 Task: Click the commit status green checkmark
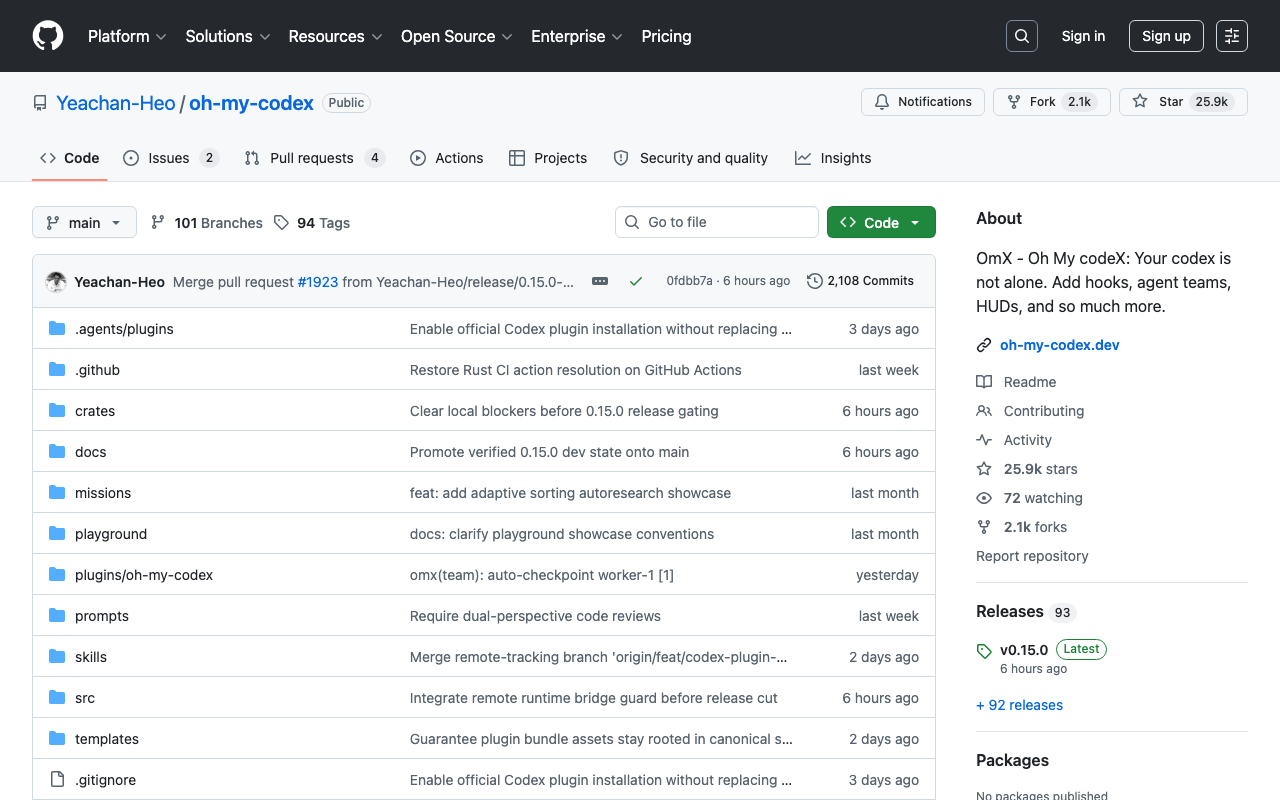[636, 282]
